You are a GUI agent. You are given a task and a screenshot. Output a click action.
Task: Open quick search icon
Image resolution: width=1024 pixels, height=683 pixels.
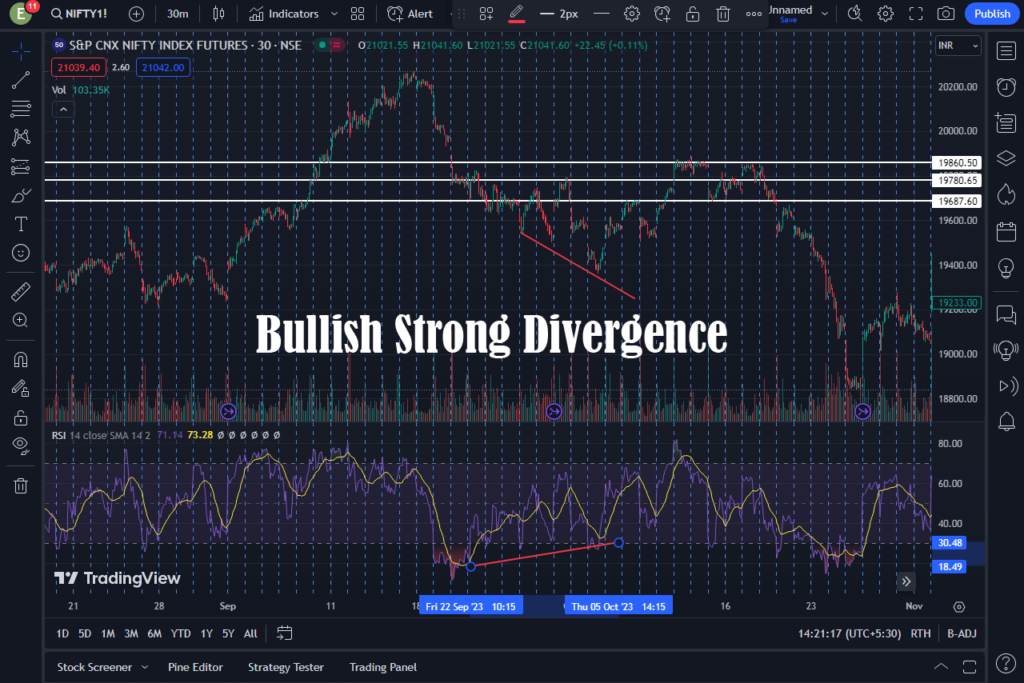pyautogui.click(x=855, y=14)
